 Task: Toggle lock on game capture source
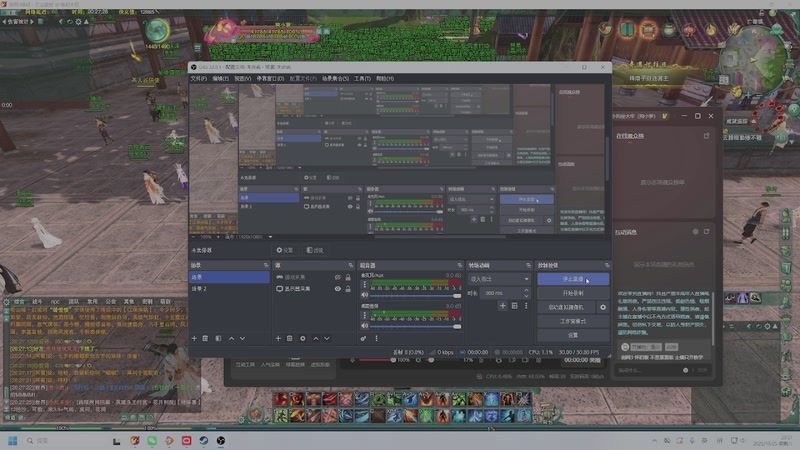coord(348,277)
